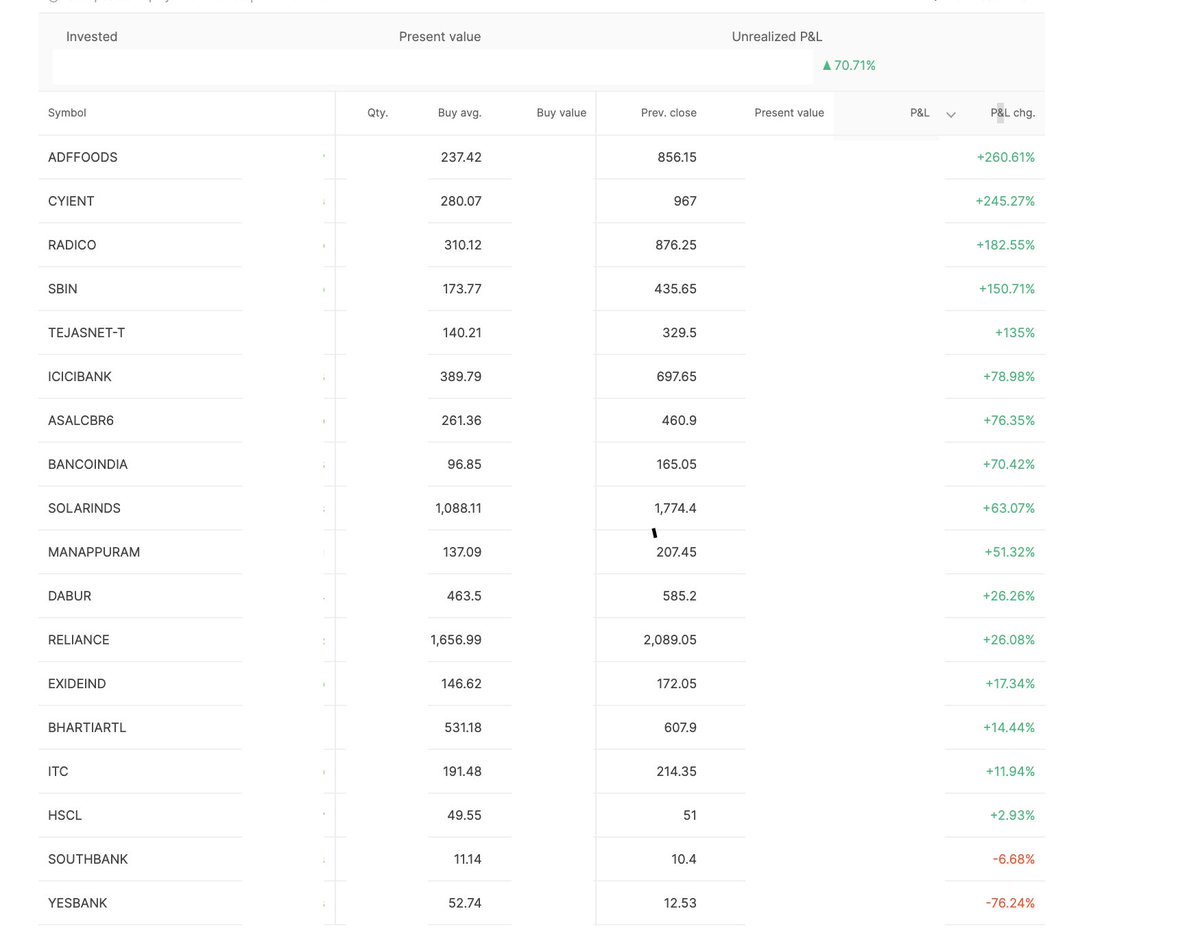The height and width of the screenshot is (935, 1200).
Task: Select the EXIDEIND symbol
Action: (77, 685)
